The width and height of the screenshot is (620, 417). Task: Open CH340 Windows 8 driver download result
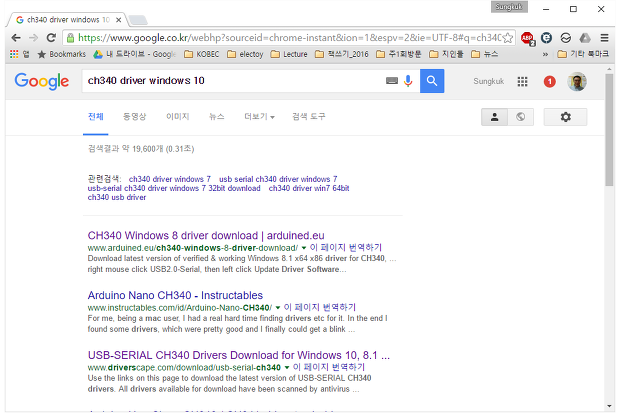pyautogui.click(x=206, y=236)
